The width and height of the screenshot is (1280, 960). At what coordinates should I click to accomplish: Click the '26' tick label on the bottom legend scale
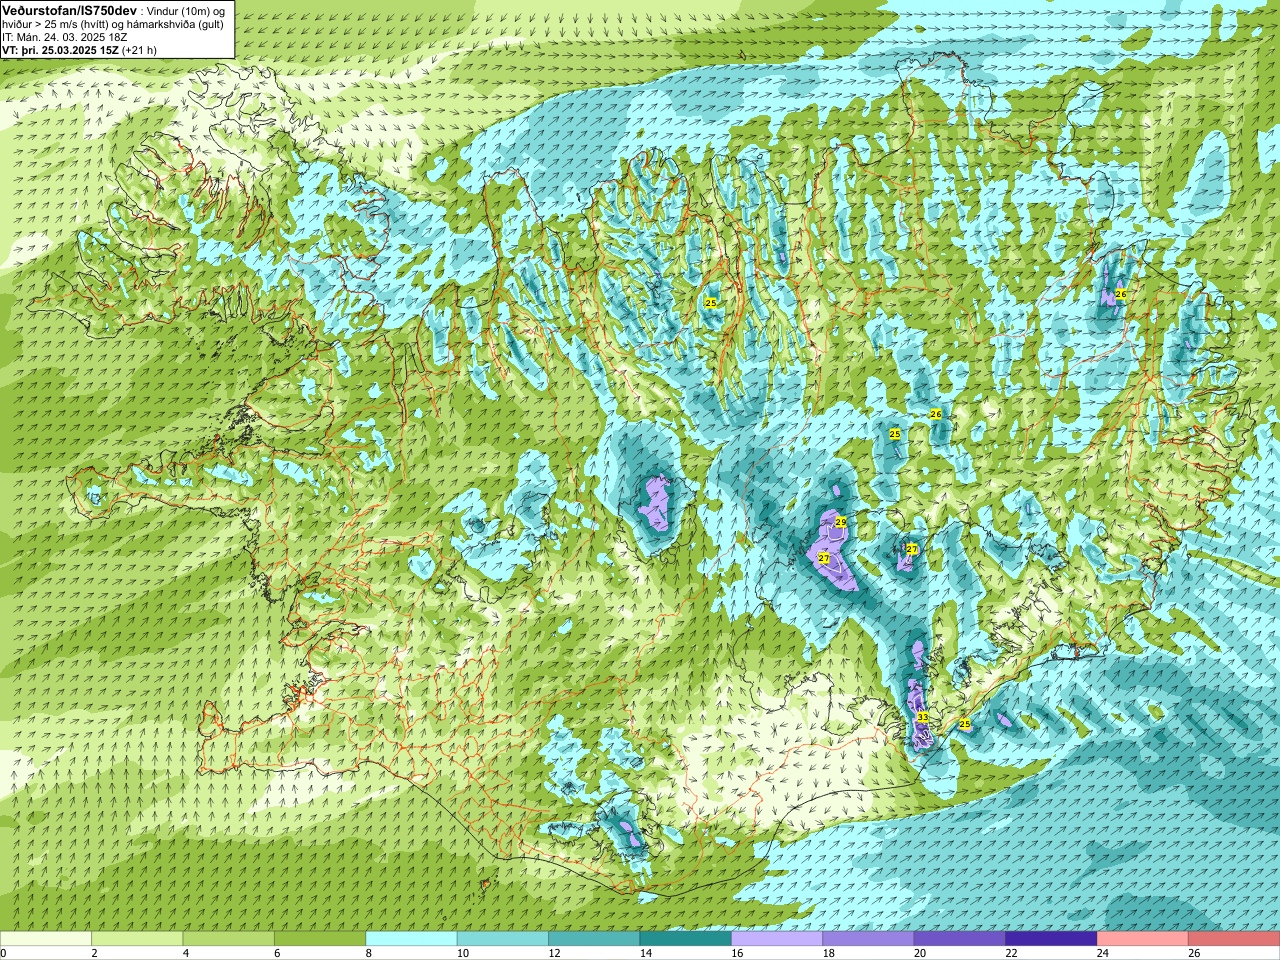click(x=1193, y=954)
